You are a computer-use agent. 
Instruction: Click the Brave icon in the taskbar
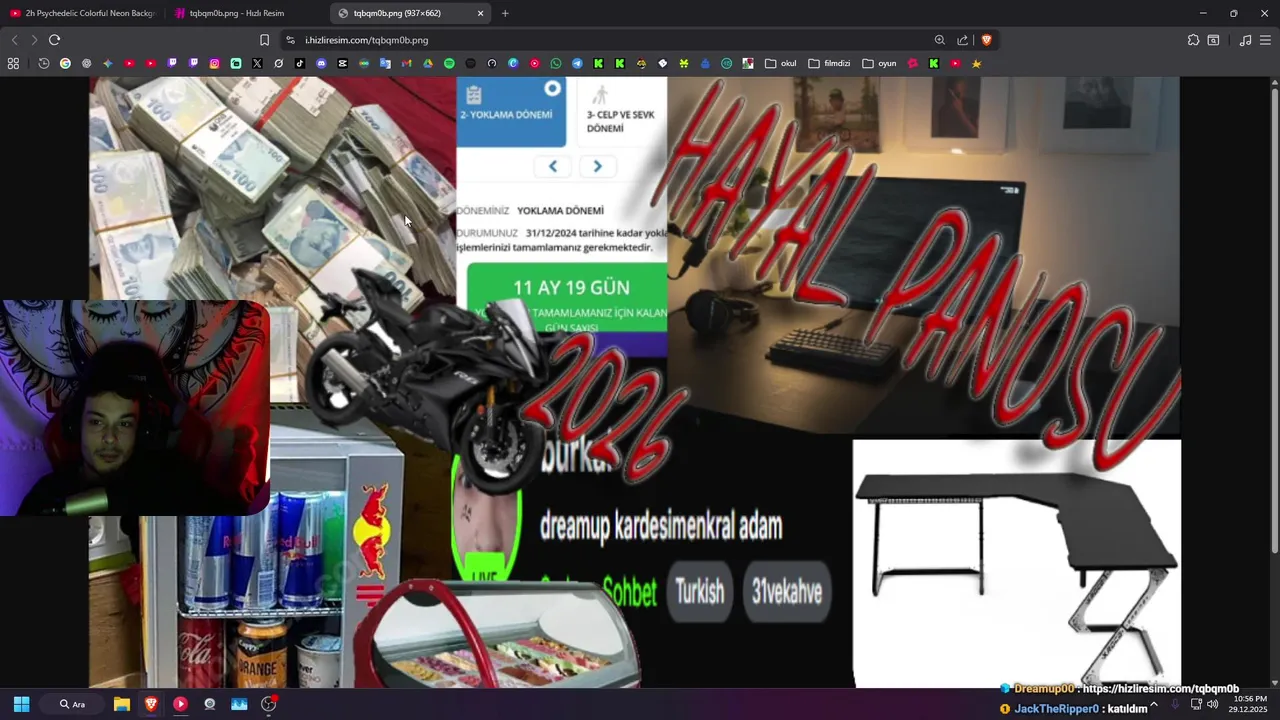pyautogui.click(x=151, y=704)
